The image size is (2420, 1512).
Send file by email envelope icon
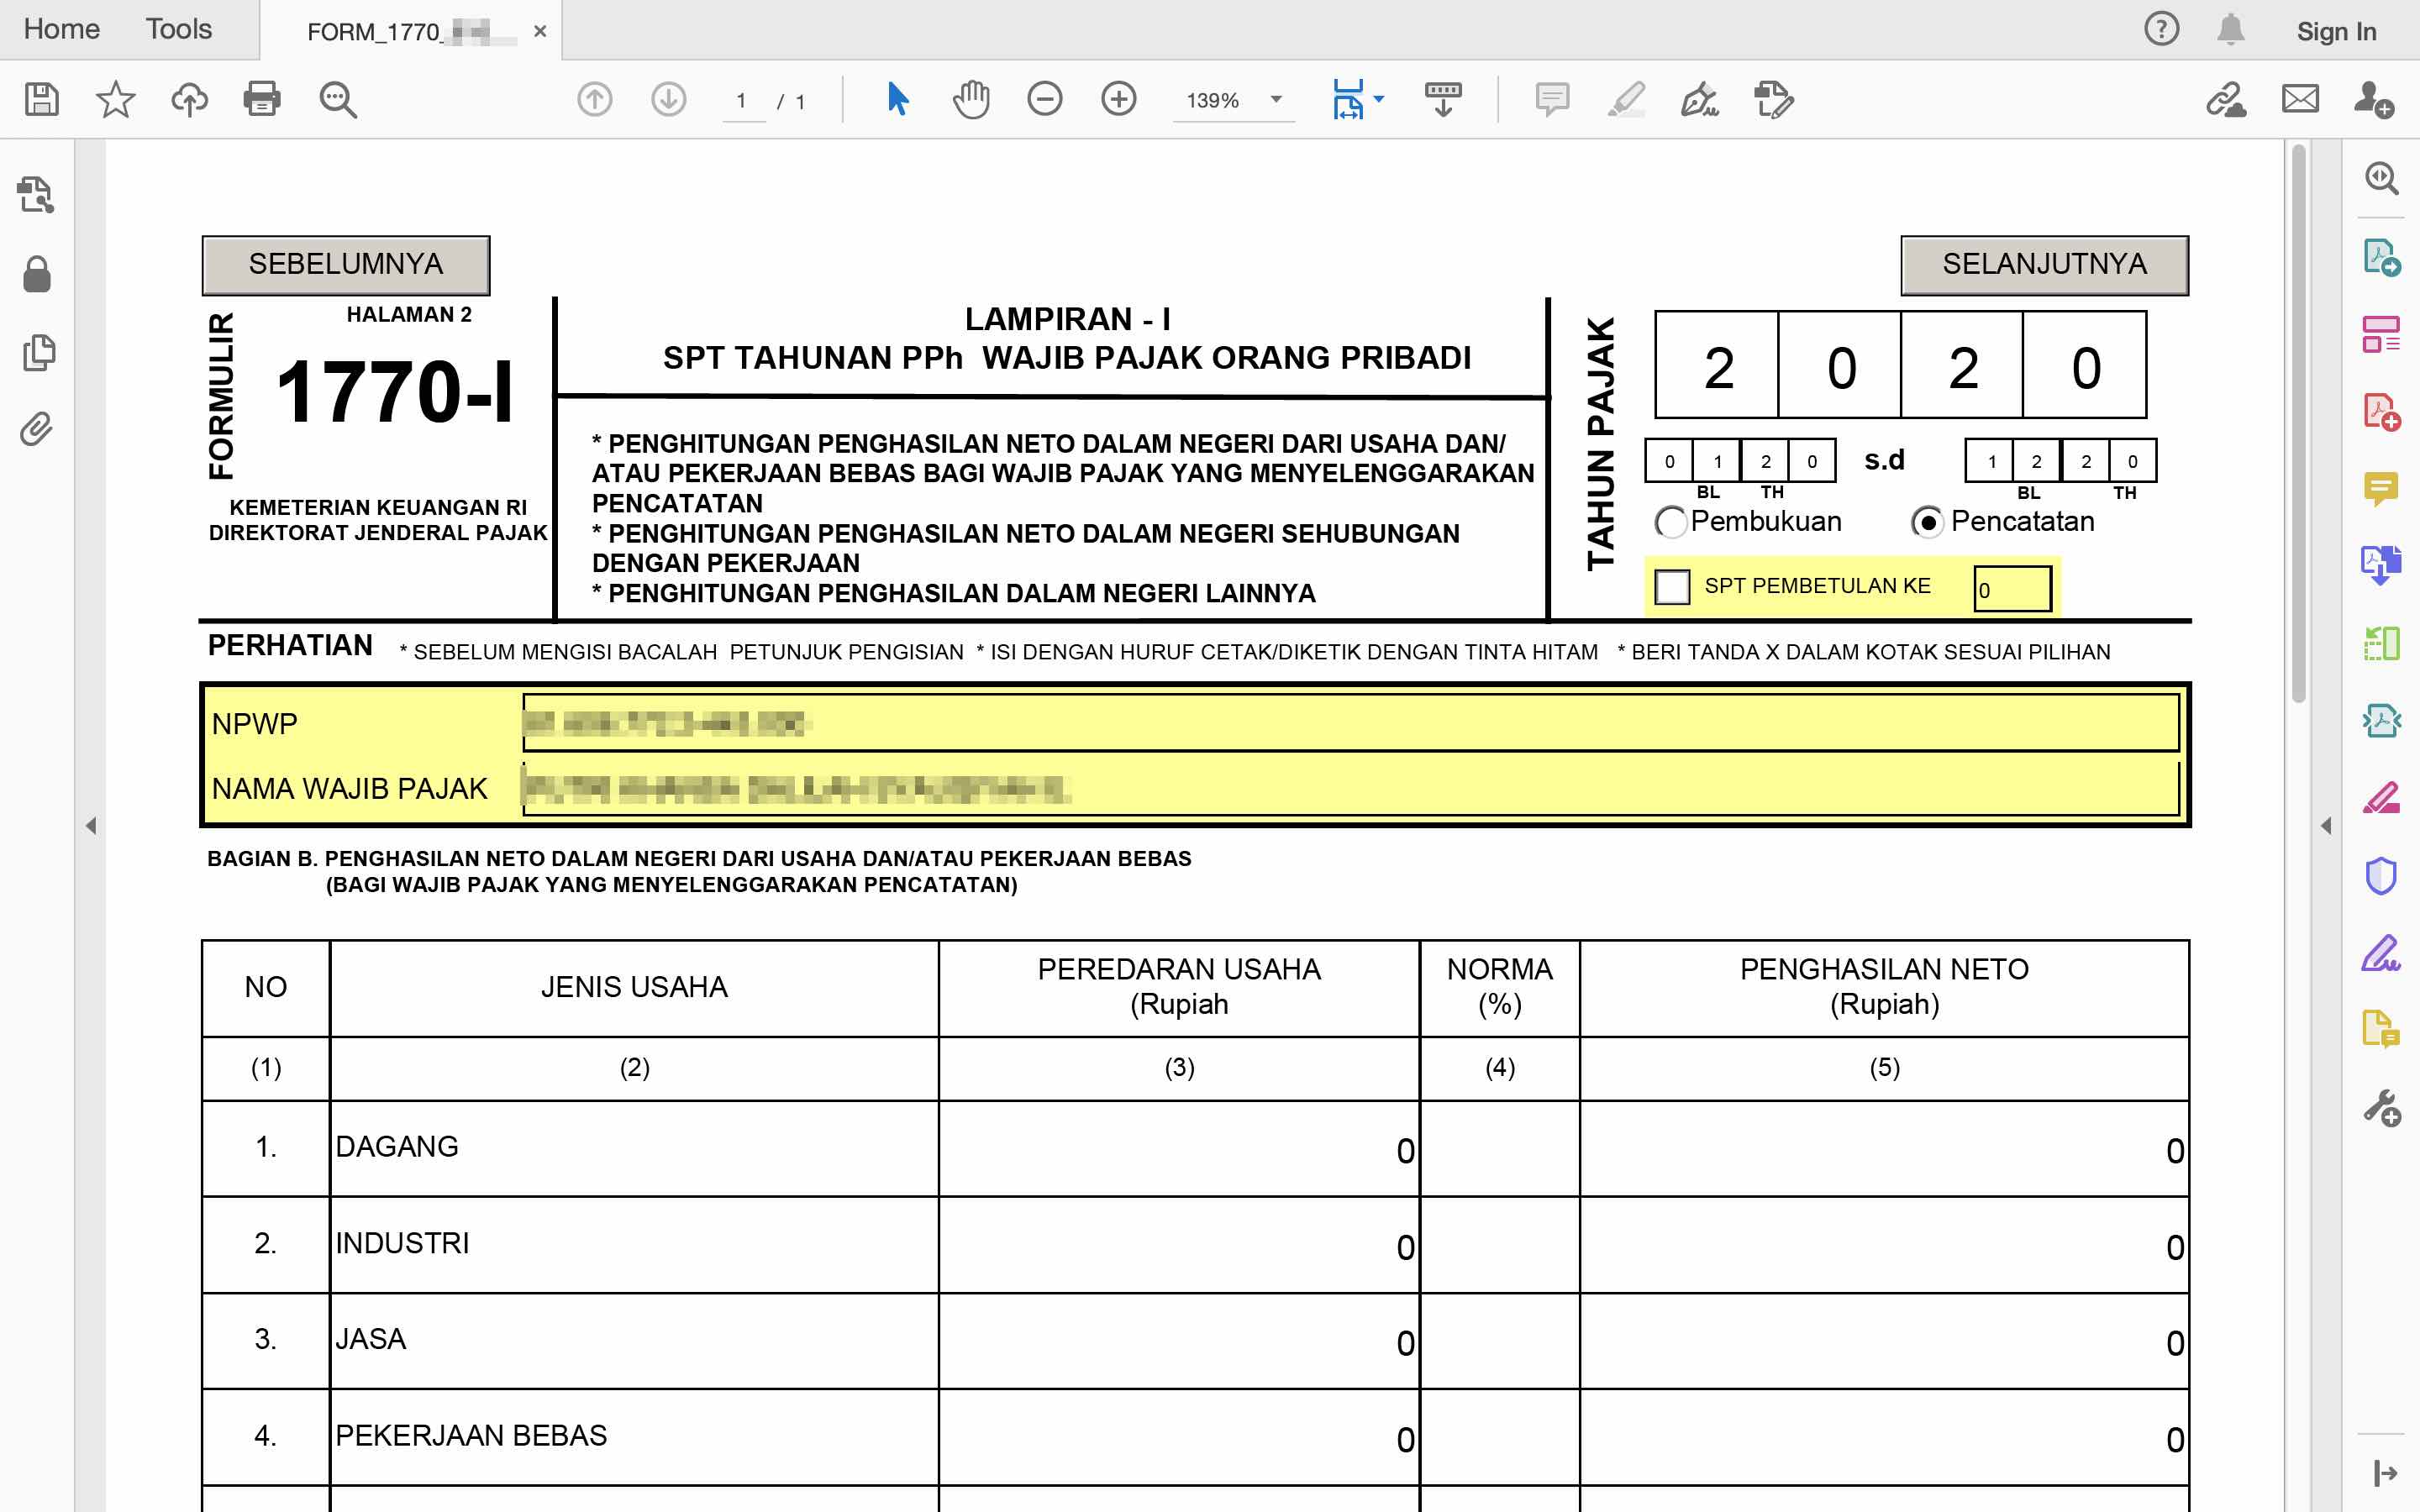click(2299, 99)
